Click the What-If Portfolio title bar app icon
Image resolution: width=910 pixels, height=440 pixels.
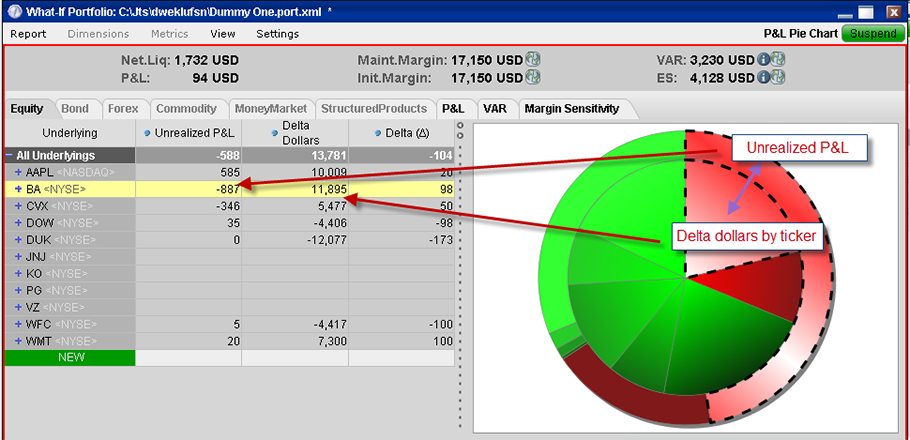[x=14, y=12]
